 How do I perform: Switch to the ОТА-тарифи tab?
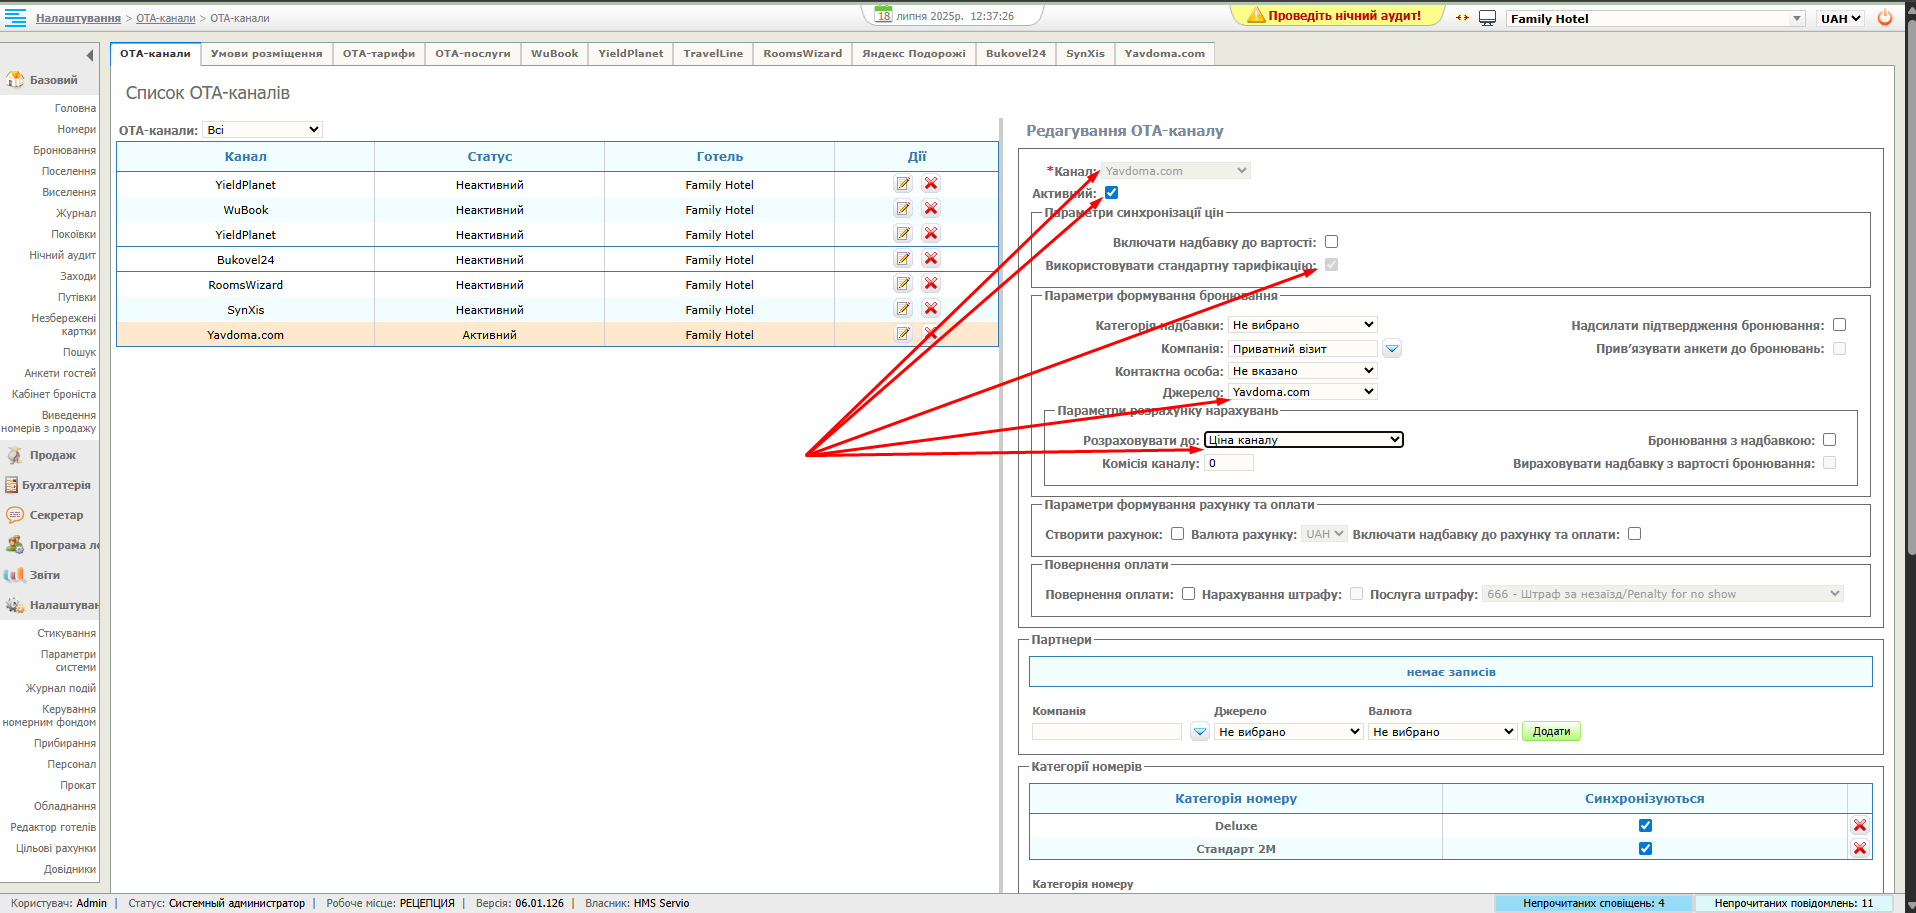pos(378,54)
